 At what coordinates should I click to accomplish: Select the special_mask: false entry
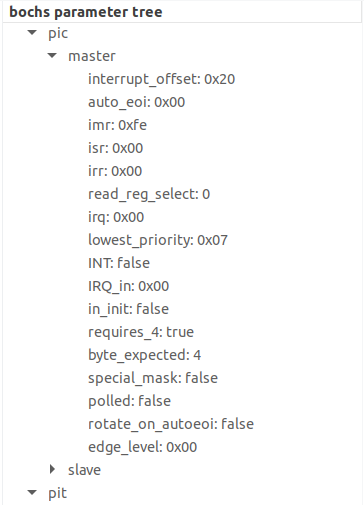click(x=153, y=378)
